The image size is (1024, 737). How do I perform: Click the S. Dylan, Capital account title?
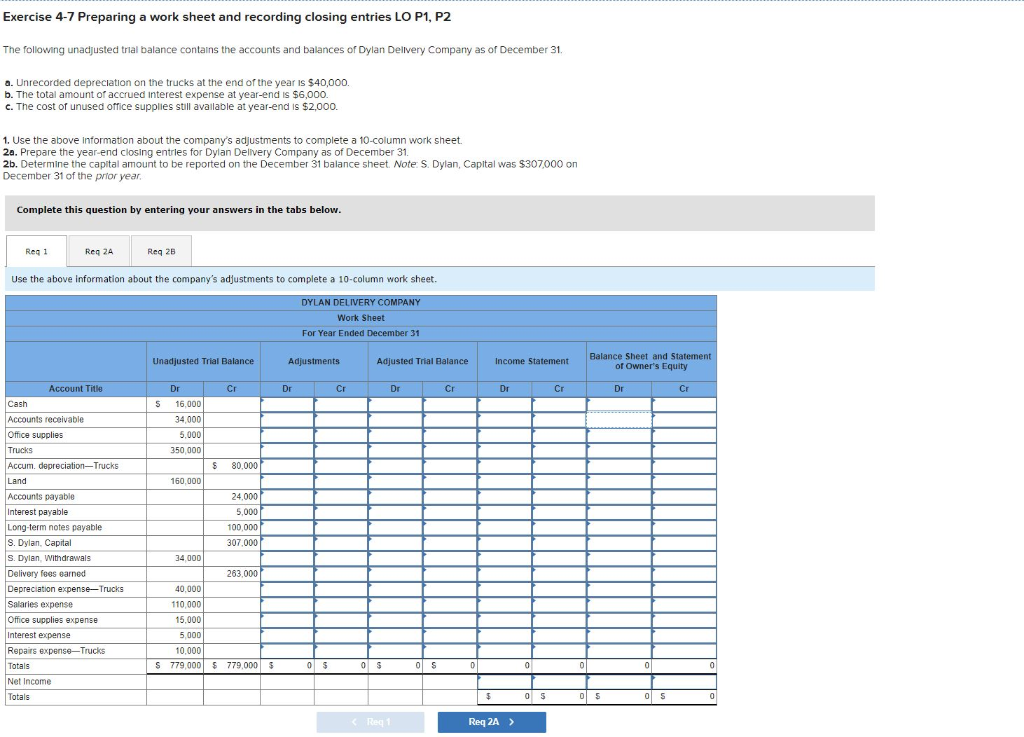[x=39, y=542]
